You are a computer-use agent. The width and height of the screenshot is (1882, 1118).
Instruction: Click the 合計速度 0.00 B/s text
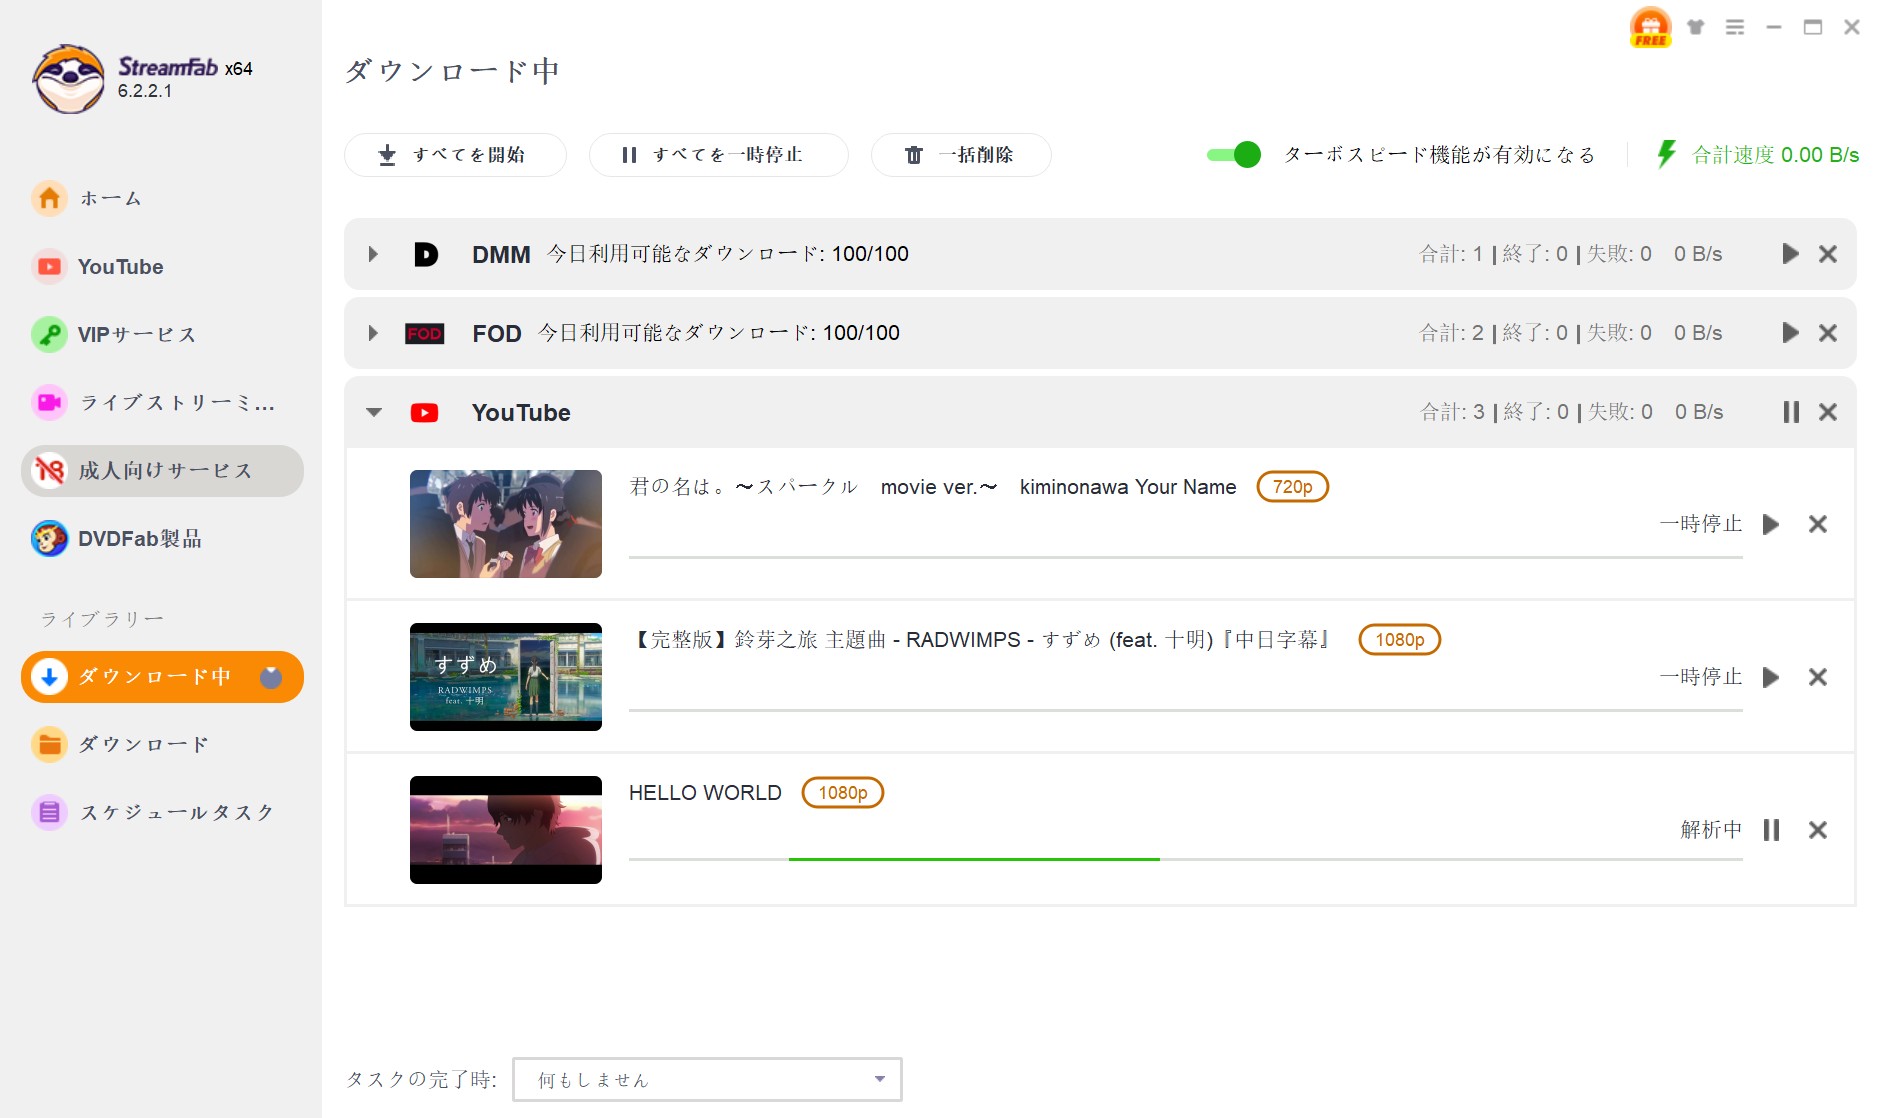[1775, 155]
